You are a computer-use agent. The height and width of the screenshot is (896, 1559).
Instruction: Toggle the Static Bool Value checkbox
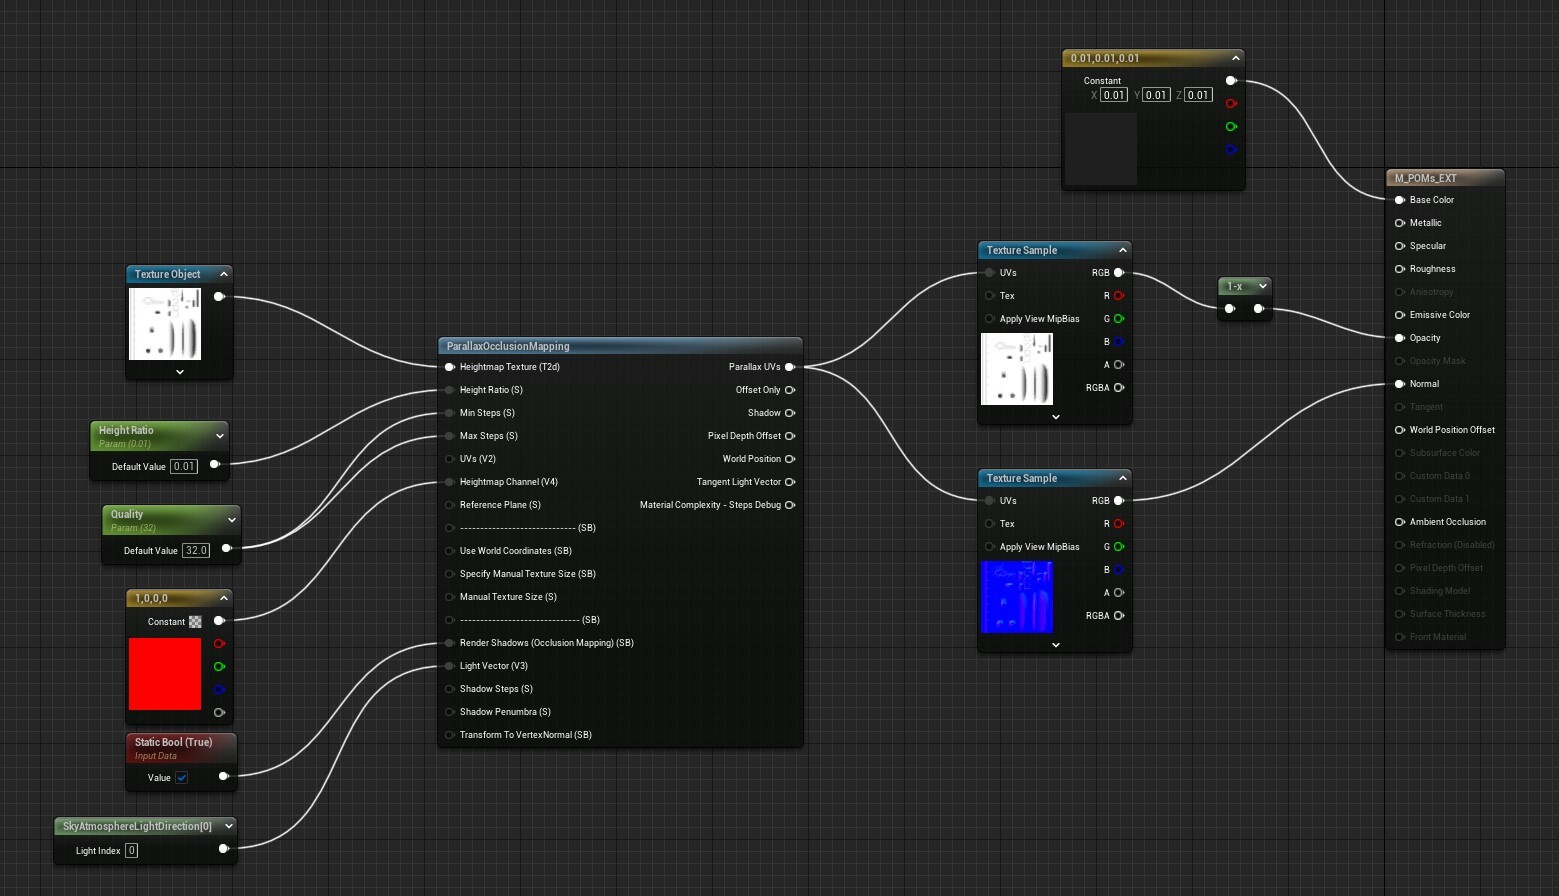coord(182,778)
